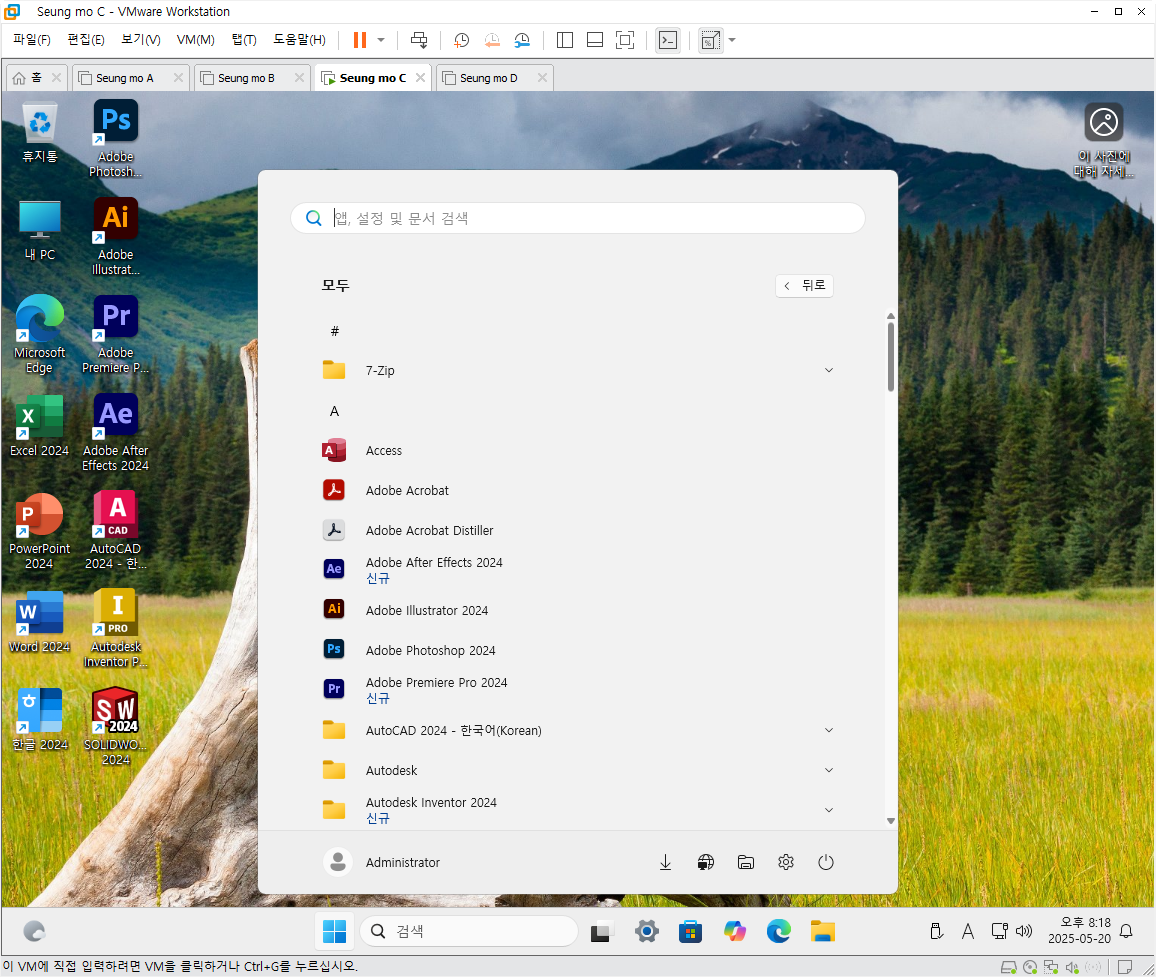The height and width of the screenshot is (977, 1156).
Task: Open Copilot from the taskbar
Action: (x=734, y=931)
